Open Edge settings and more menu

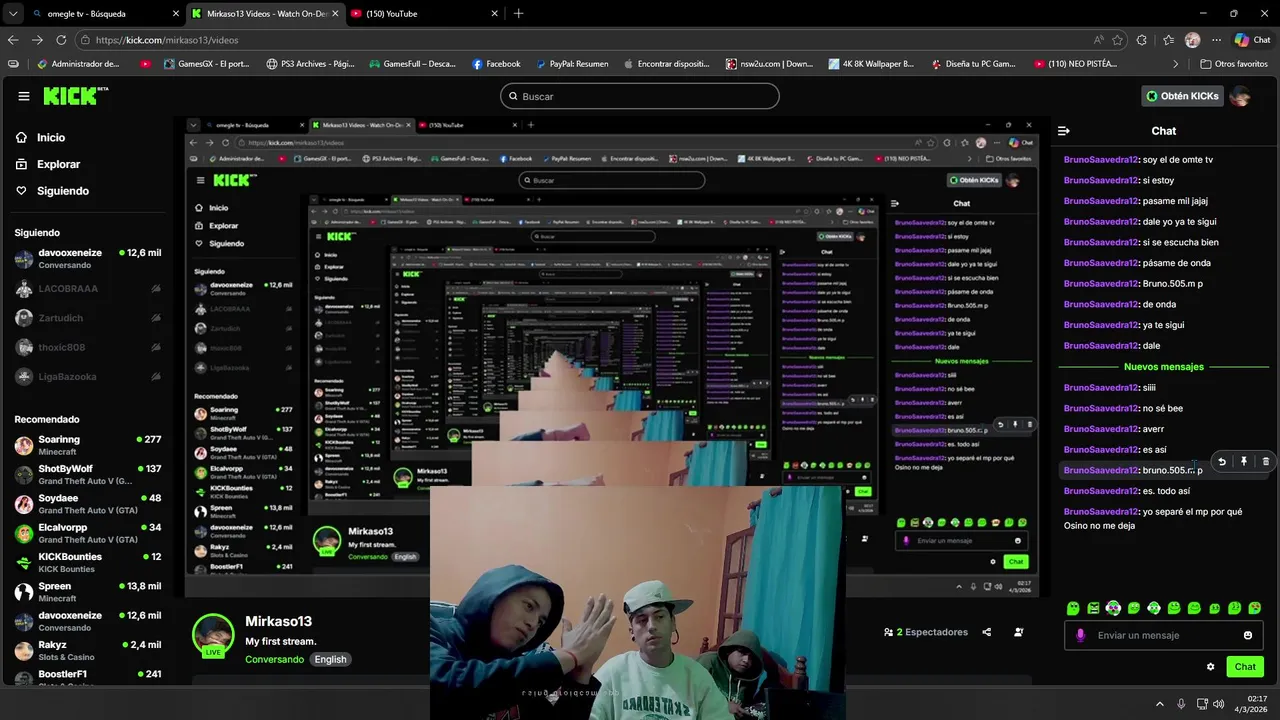[x=1217, y=40]
